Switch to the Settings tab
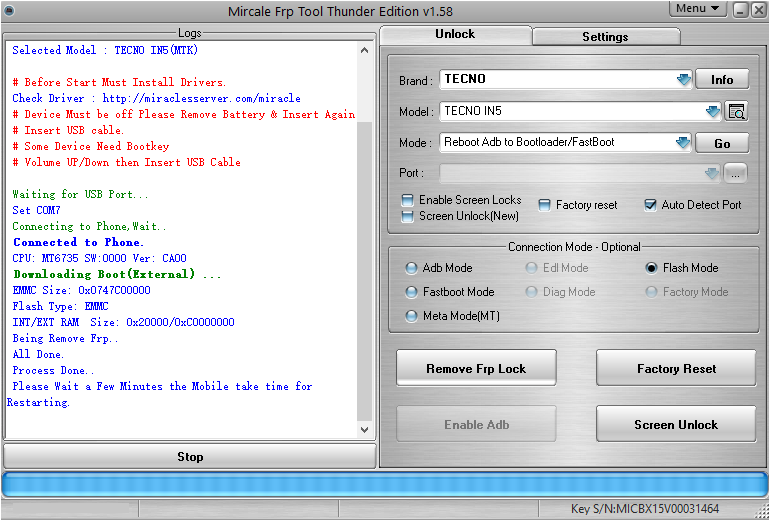Image resolution: width=770 pixels, height=521 pixels. [x=605, y=37]
